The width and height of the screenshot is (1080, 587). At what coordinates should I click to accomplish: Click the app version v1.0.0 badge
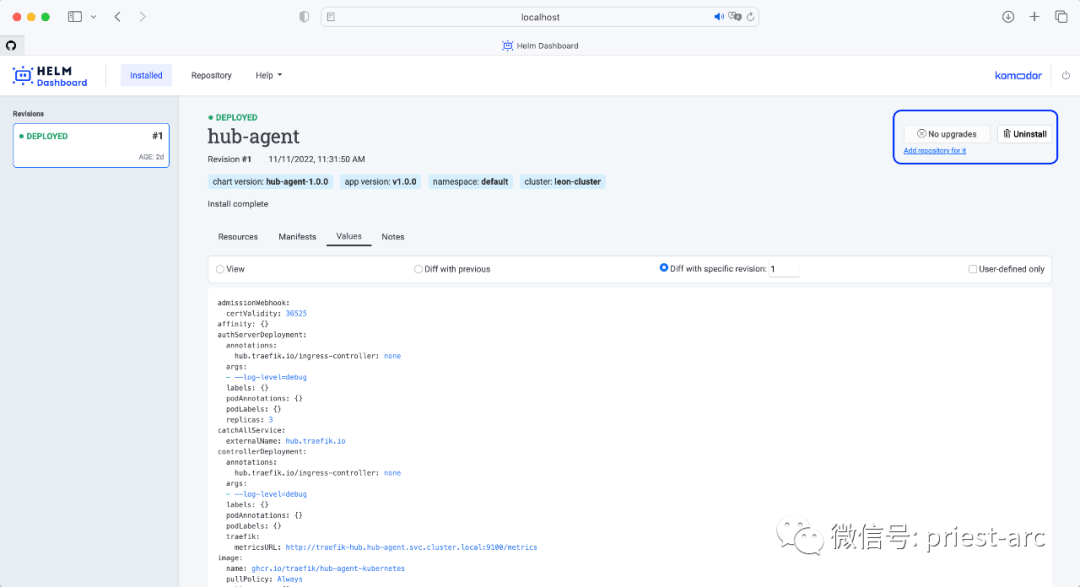(x=380, y=182)
